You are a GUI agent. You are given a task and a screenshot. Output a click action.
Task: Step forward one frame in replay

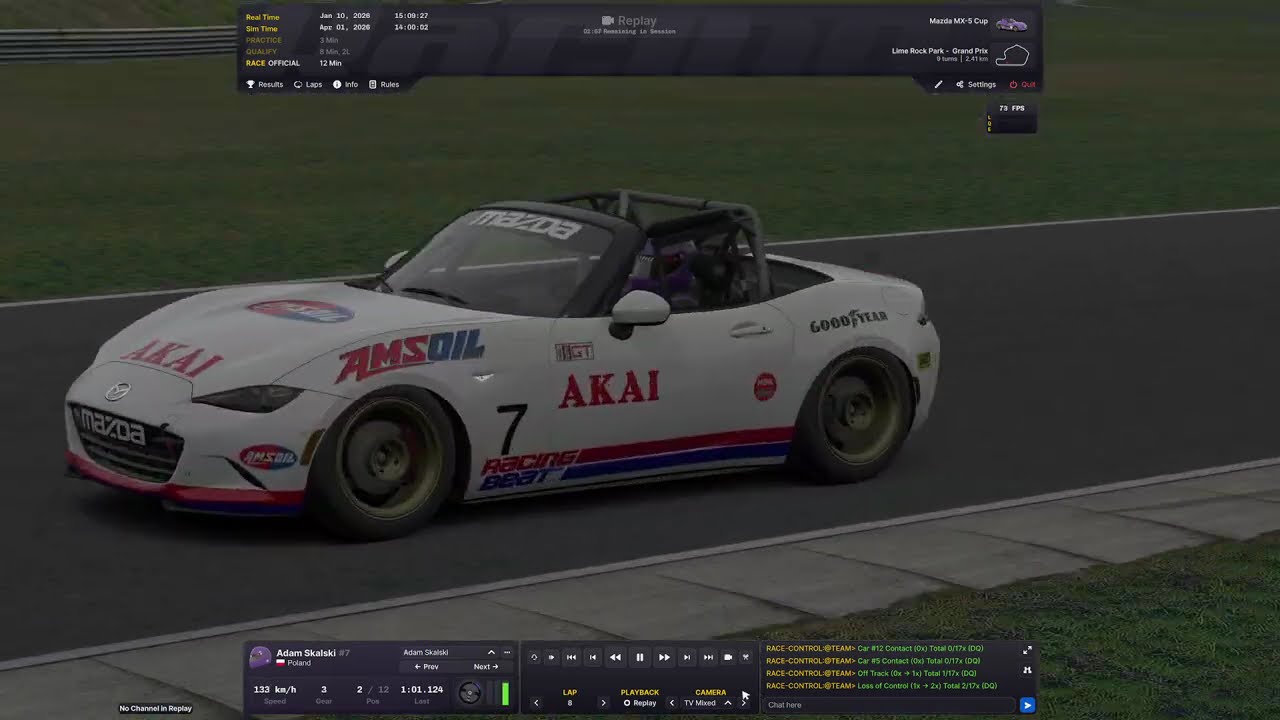686,657
